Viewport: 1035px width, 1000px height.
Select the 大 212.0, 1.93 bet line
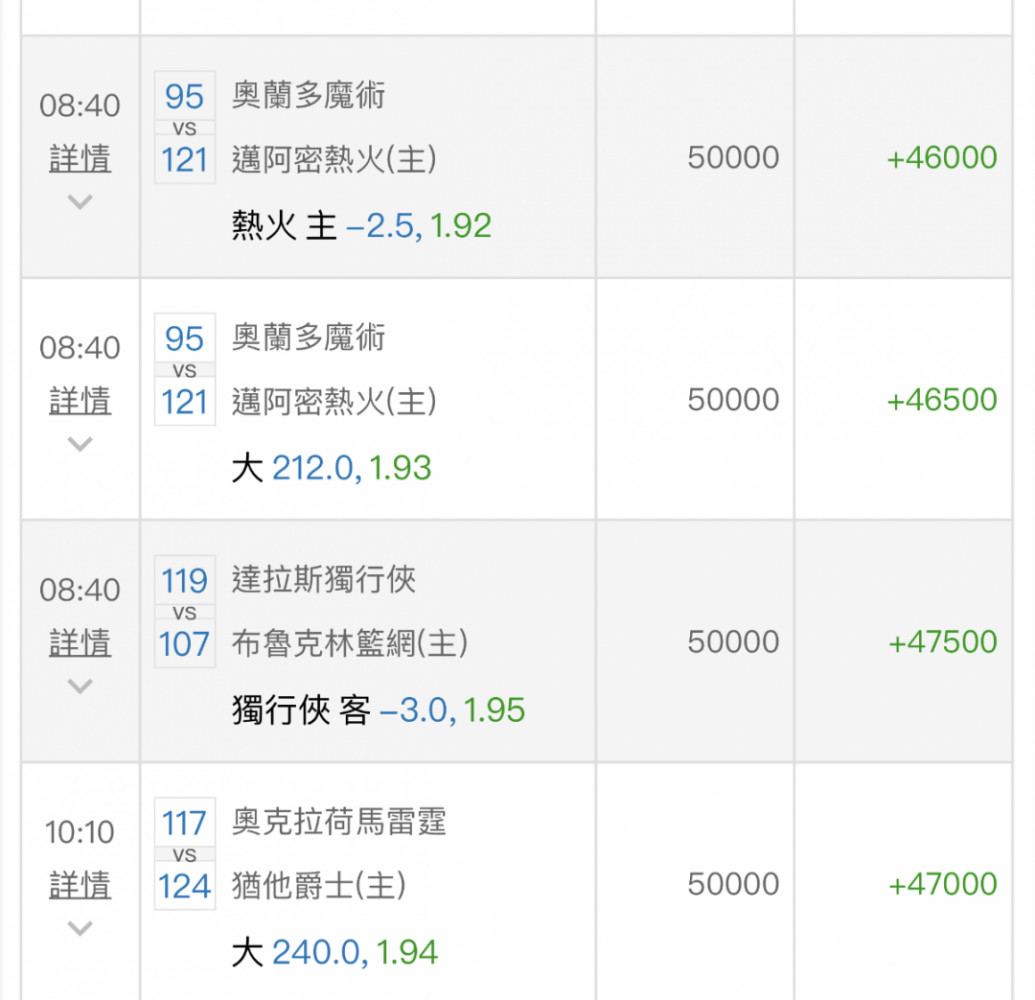331,468
